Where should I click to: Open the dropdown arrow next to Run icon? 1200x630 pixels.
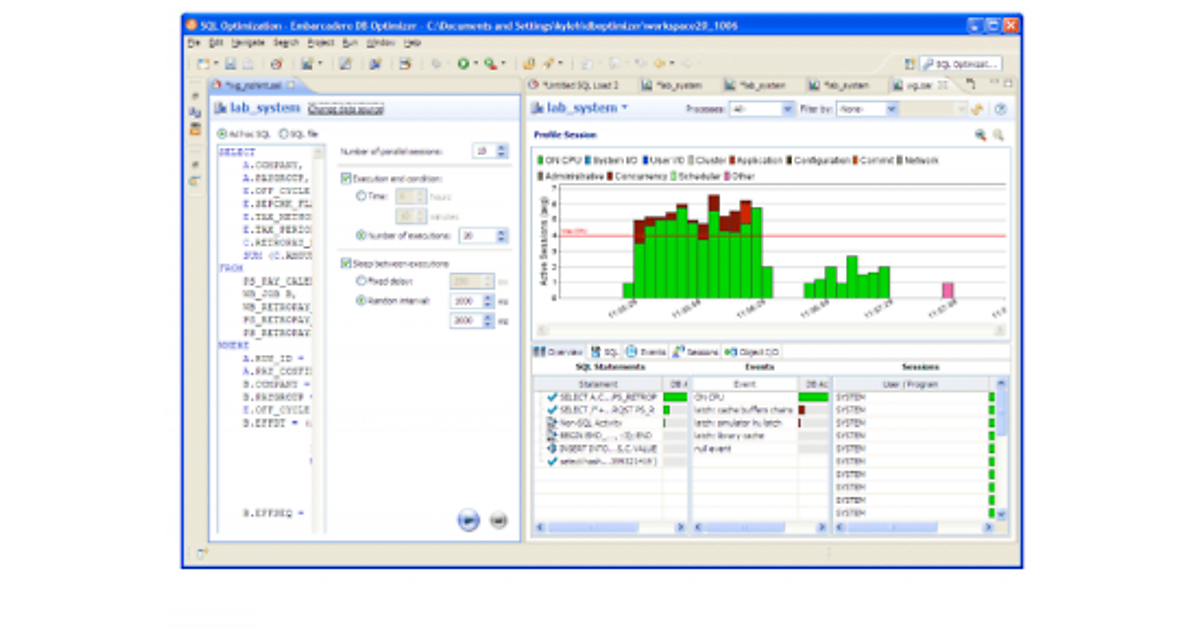475,63
